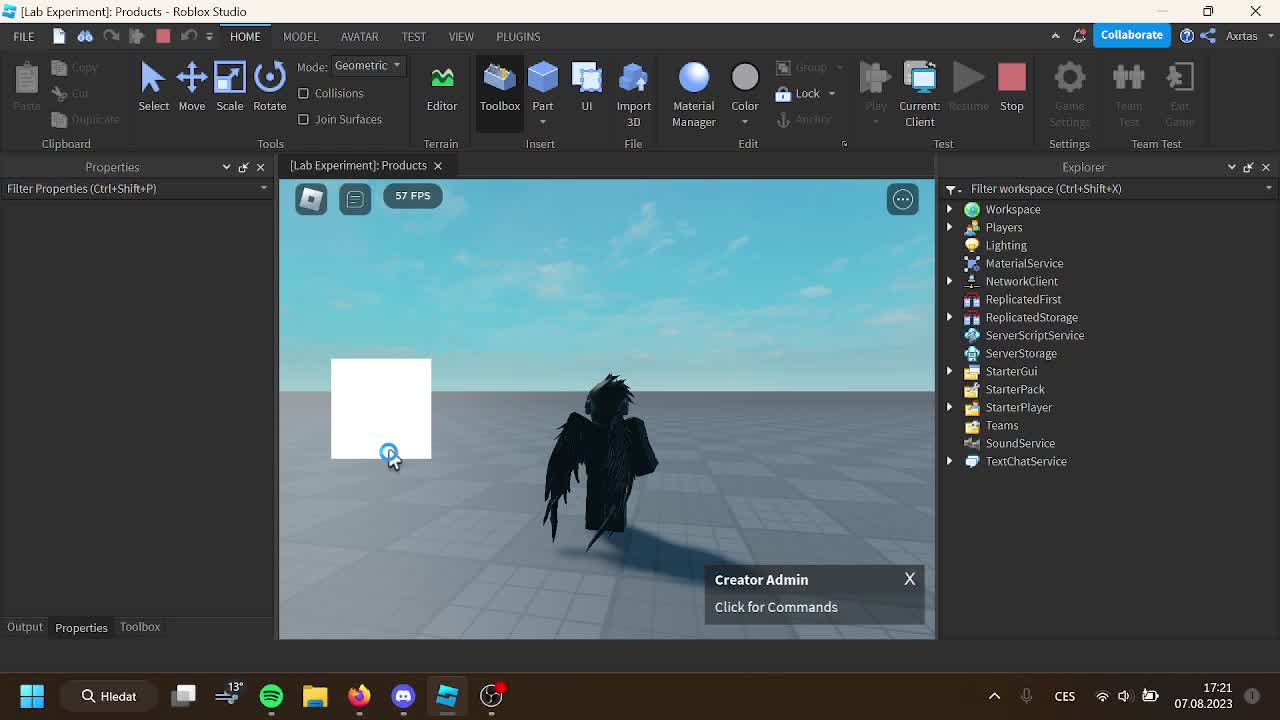Toggle the Collisions checkbox
The height and width of the screenshot is (720, 1280).
pyautogui.click(x=304, y=93)
